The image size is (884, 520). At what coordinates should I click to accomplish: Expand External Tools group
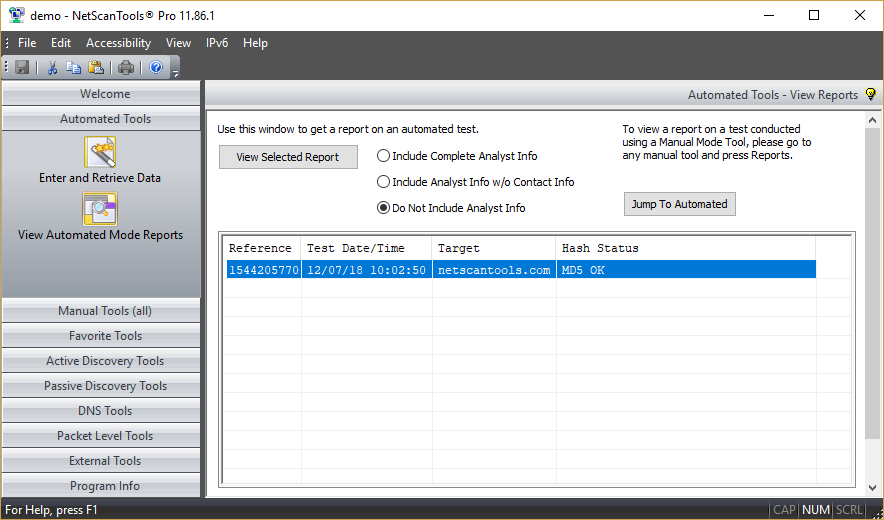point(101,461)
